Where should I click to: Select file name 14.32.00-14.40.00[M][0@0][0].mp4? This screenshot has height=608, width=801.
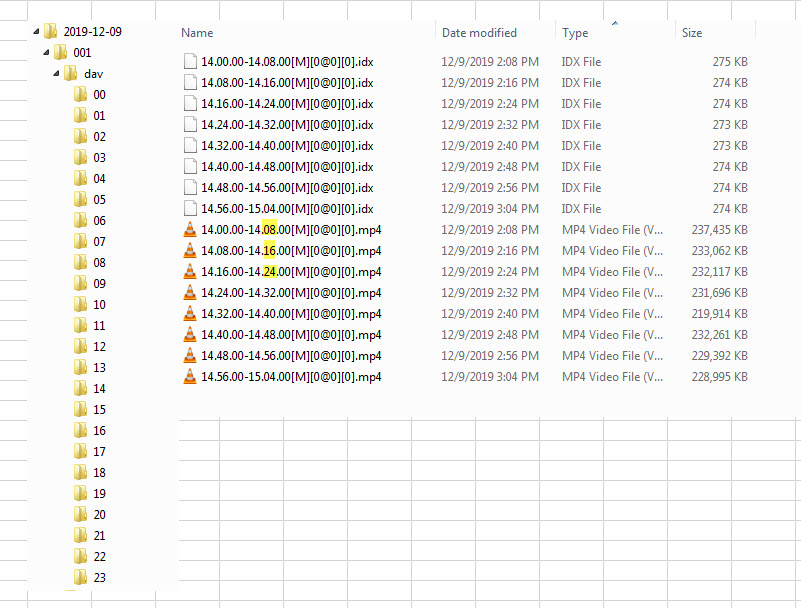click(x=291, y=314)
